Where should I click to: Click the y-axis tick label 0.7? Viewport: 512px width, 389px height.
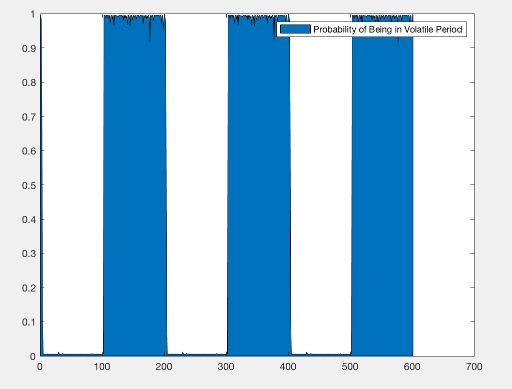click(x=29, y=117)
